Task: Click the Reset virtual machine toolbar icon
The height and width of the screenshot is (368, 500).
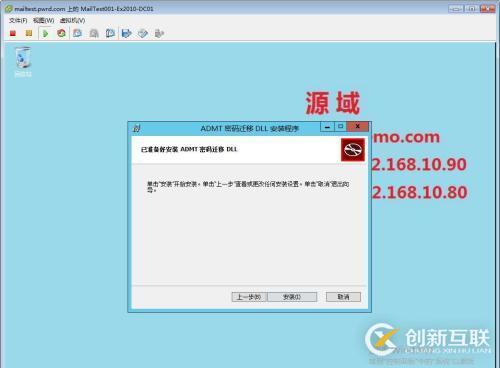Action: [x=61, y=33]
